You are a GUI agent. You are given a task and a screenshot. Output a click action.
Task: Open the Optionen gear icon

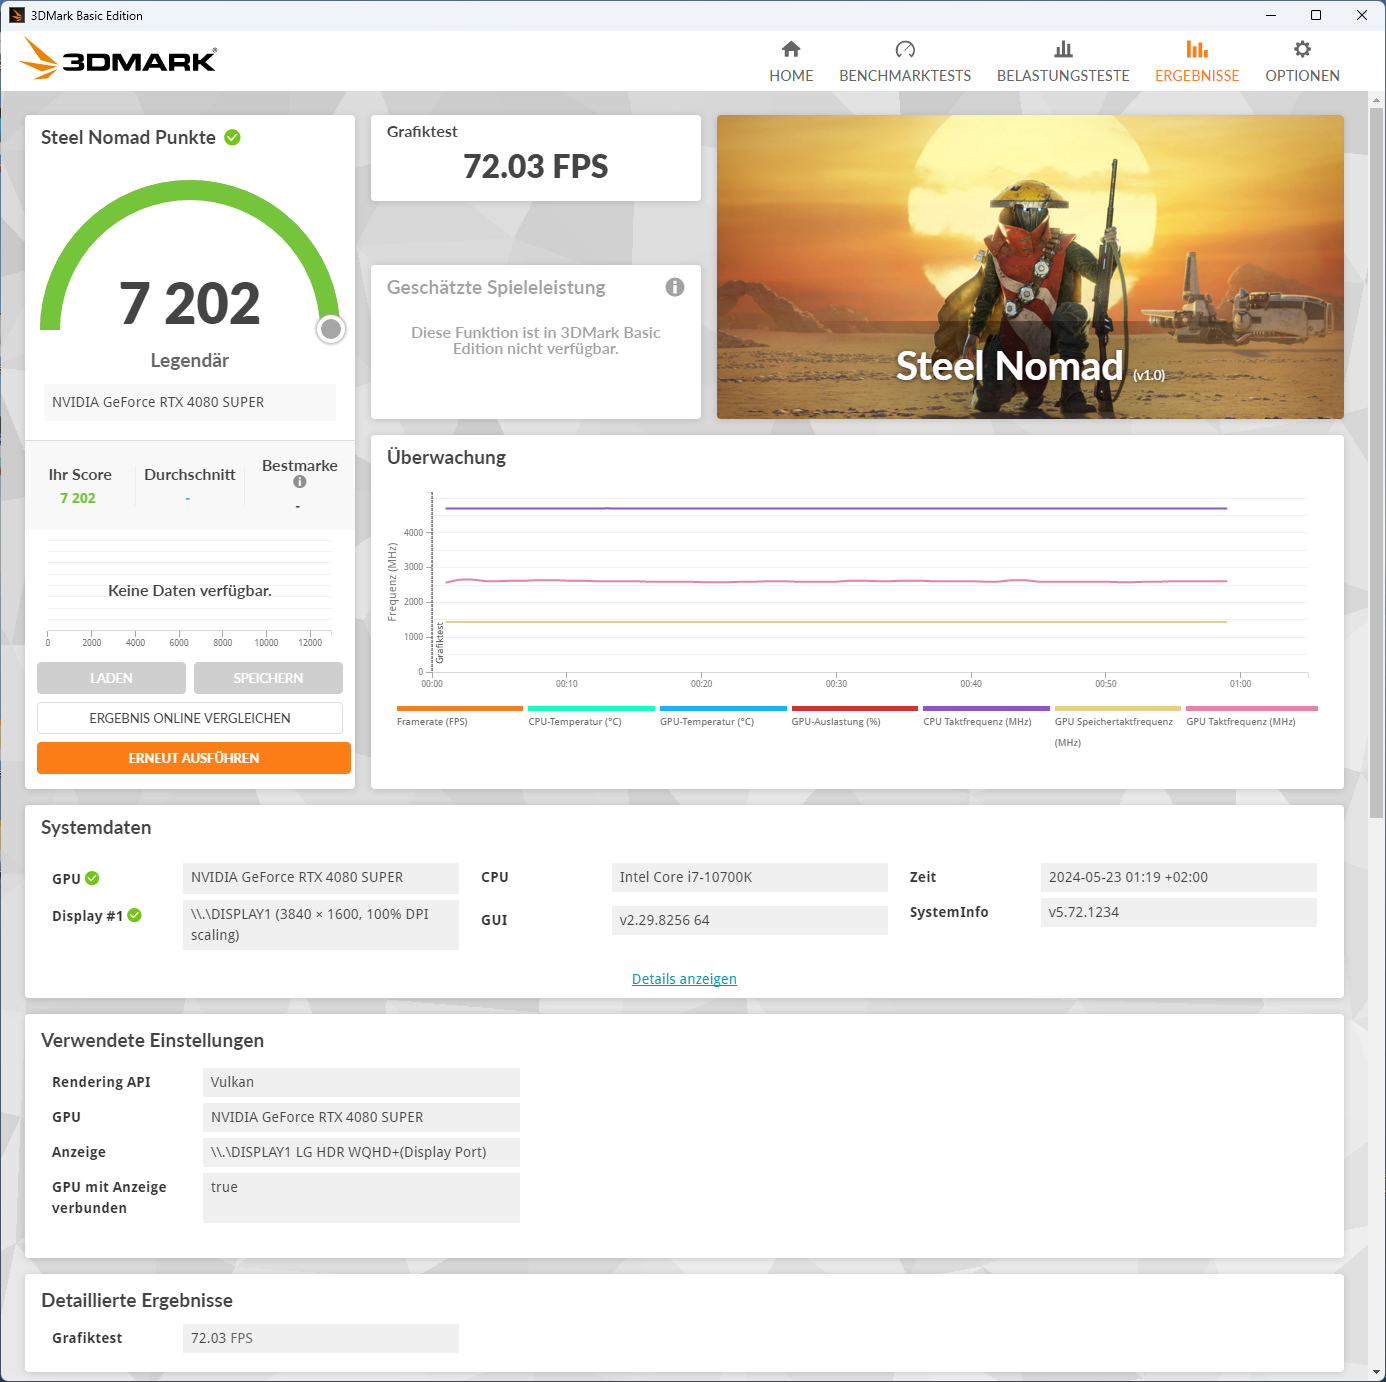1302,48
